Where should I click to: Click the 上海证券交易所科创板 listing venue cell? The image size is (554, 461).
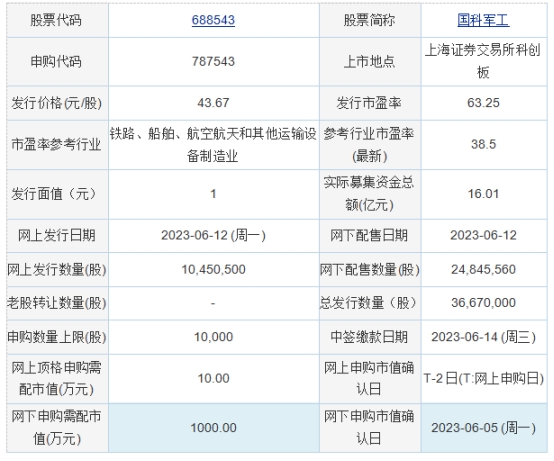(484, 61)
